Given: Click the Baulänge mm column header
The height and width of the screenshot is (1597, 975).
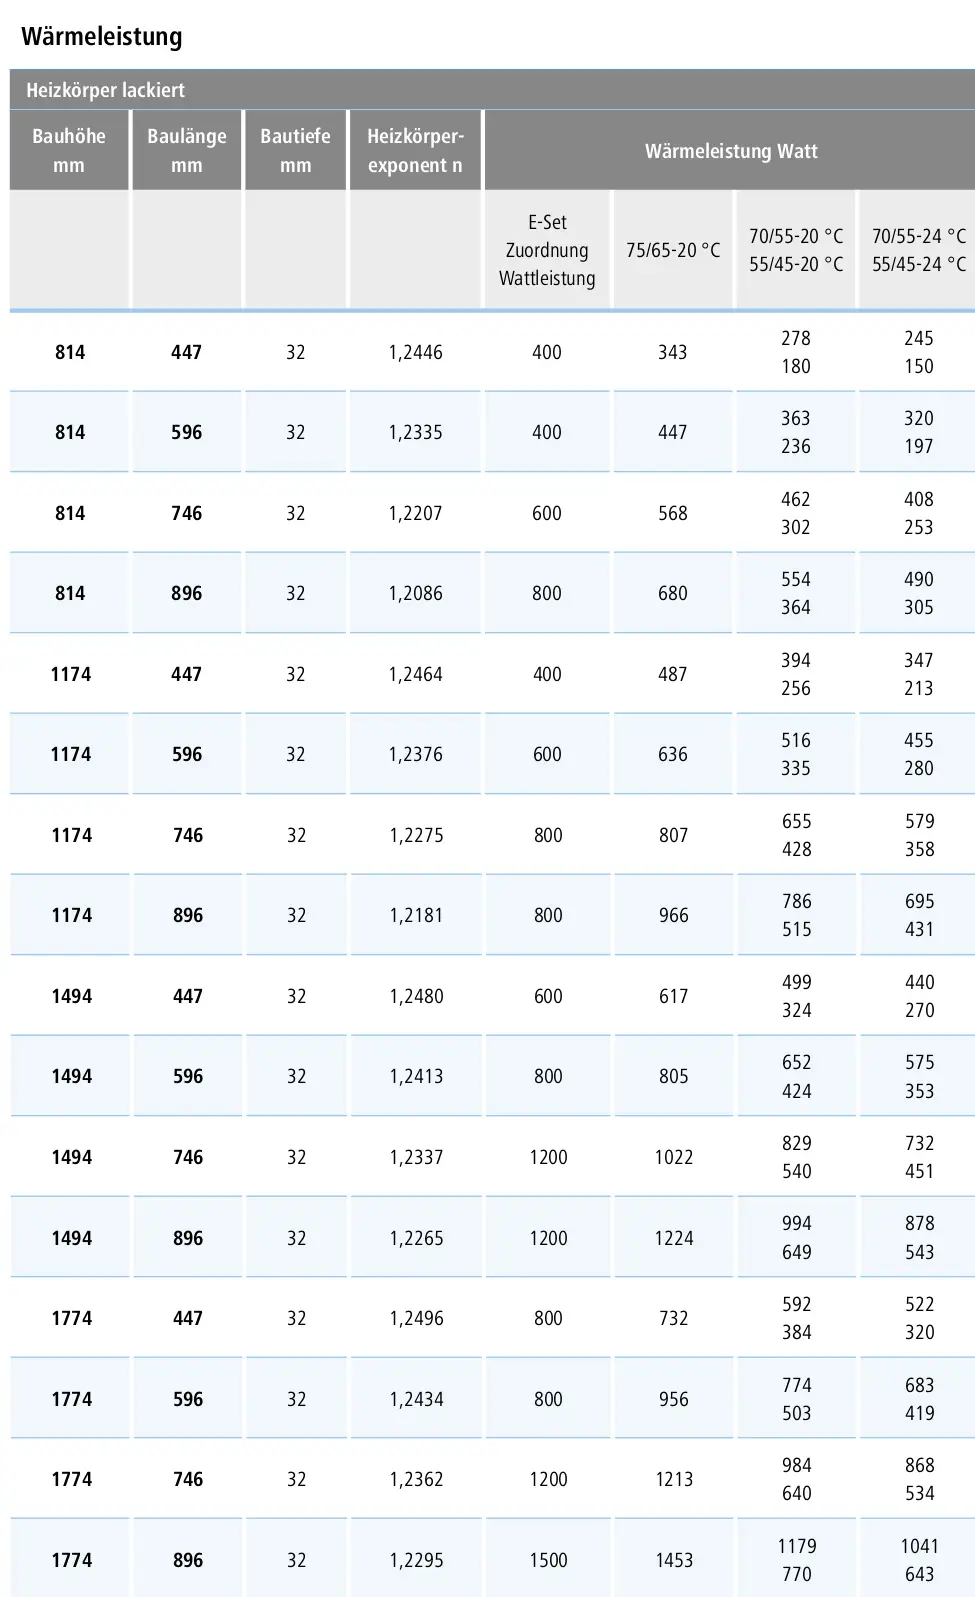Looking at the screenshot, I should click(x=187, y=150).
